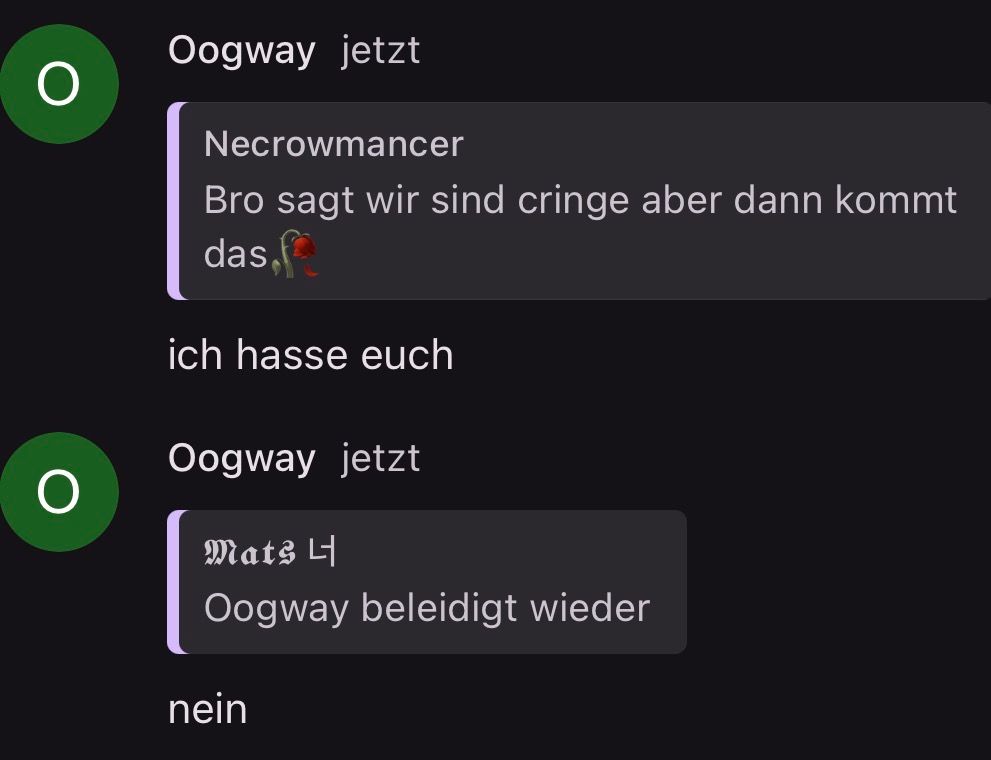Click the word 'das' in quoted message
This screenshot has width=991, height=760.
[x=236, y=255]
